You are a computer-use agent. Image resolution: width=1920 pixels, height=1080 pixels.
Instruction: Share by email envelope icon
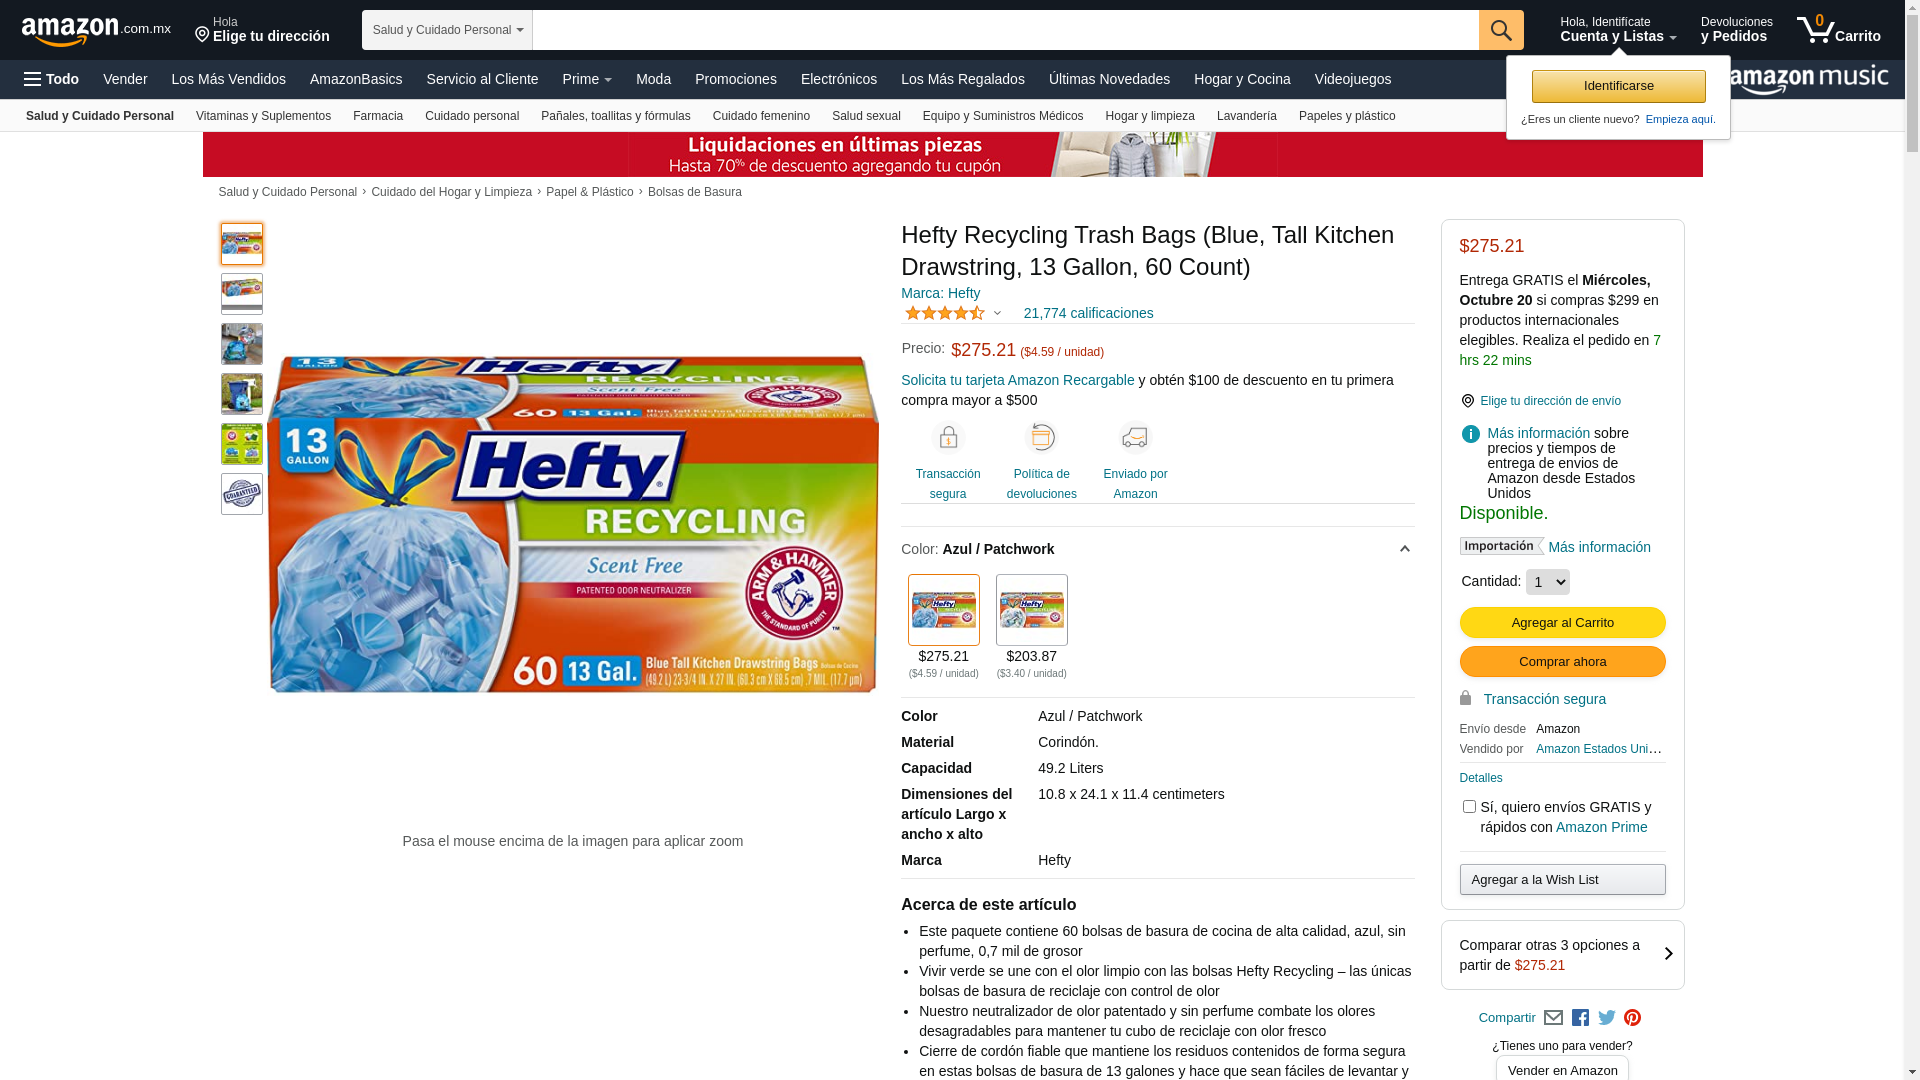(1553, 1018)
